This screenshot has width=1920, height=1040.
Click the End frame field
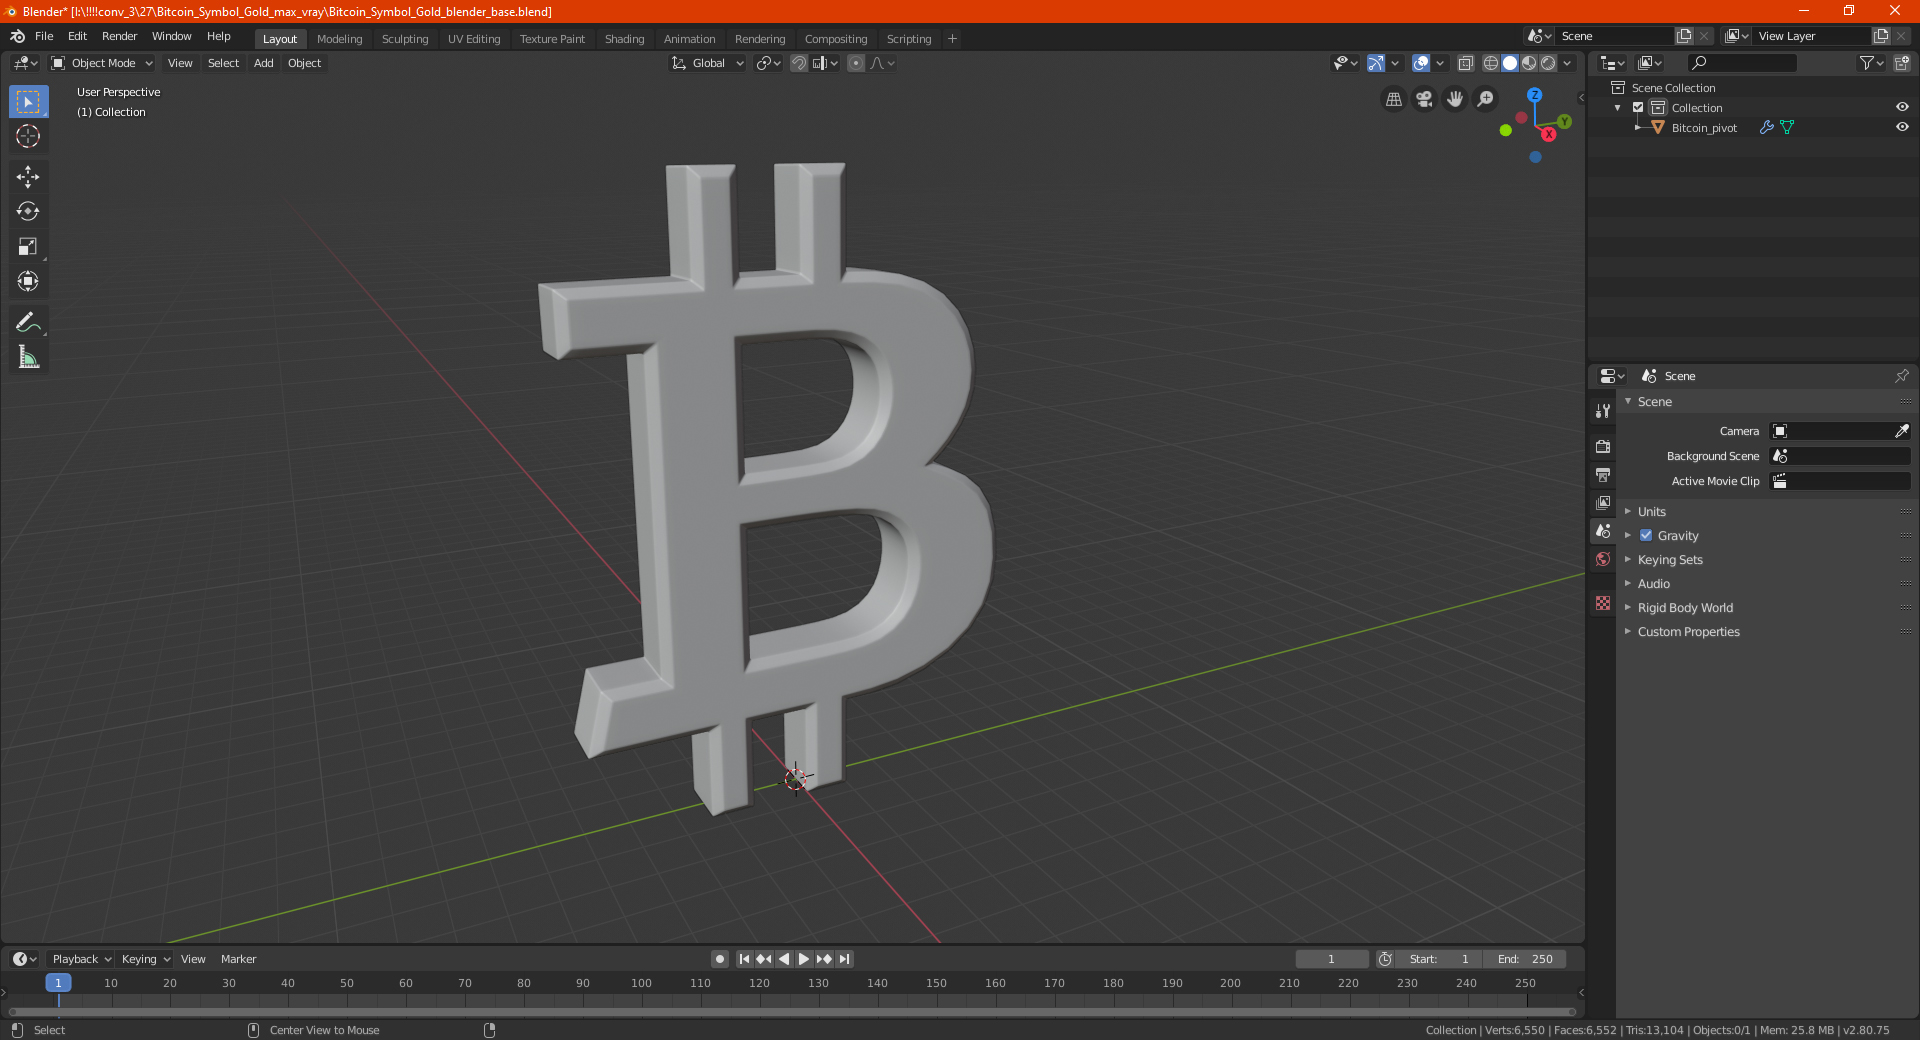(x=1525, y=959)
